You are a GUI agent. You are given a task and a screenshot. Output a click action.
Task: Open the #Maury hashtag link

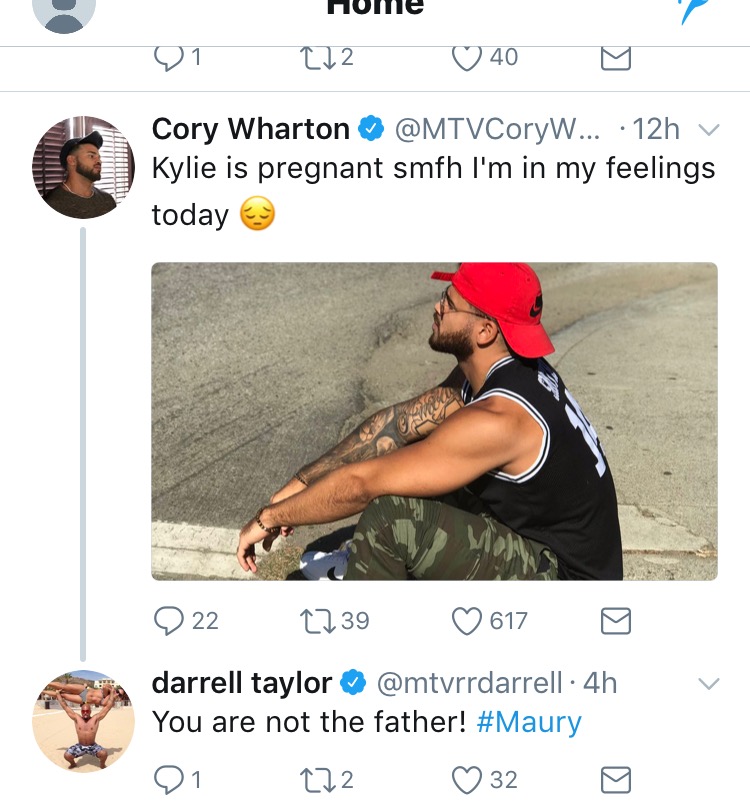point(529,722)
